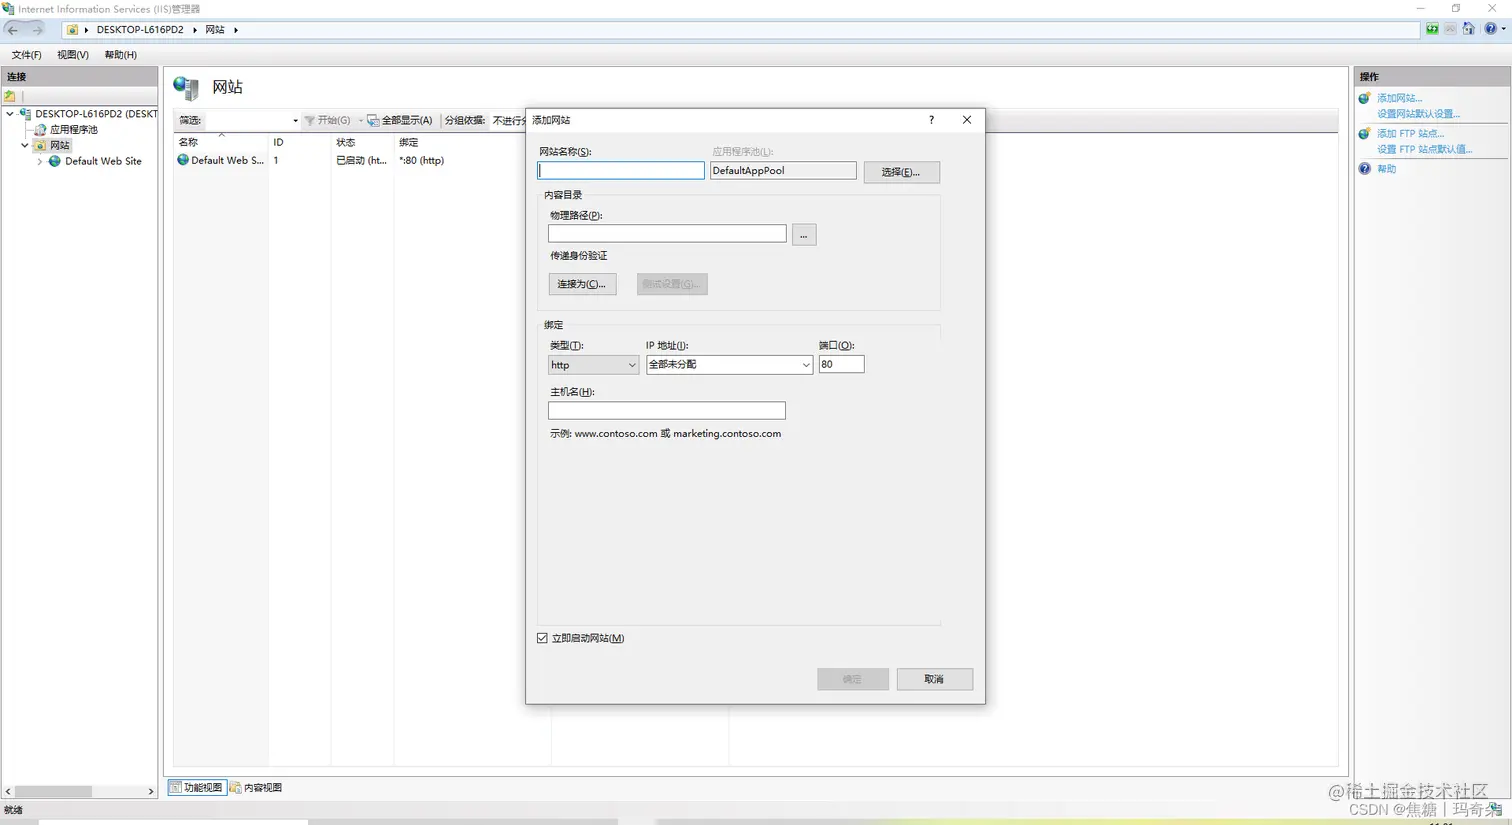Image resolution: width=1512 pixels, height=825 pixels.
Task: Click the help icon in 操作 pane
Action: point(1365,169)
